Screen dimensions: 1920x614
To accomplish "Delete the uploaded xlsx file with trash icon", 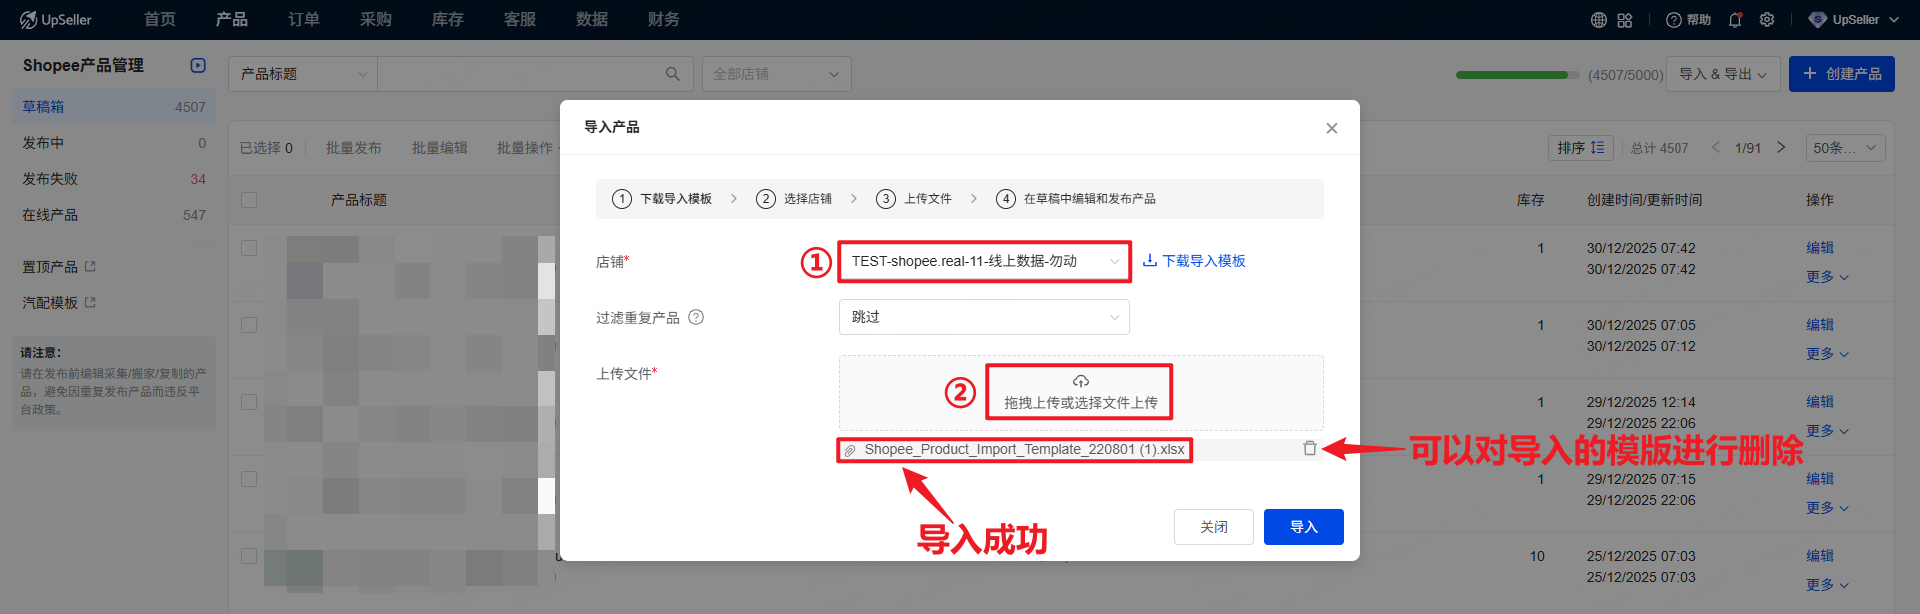I will pyautogui.click(x=1309, y=449).
